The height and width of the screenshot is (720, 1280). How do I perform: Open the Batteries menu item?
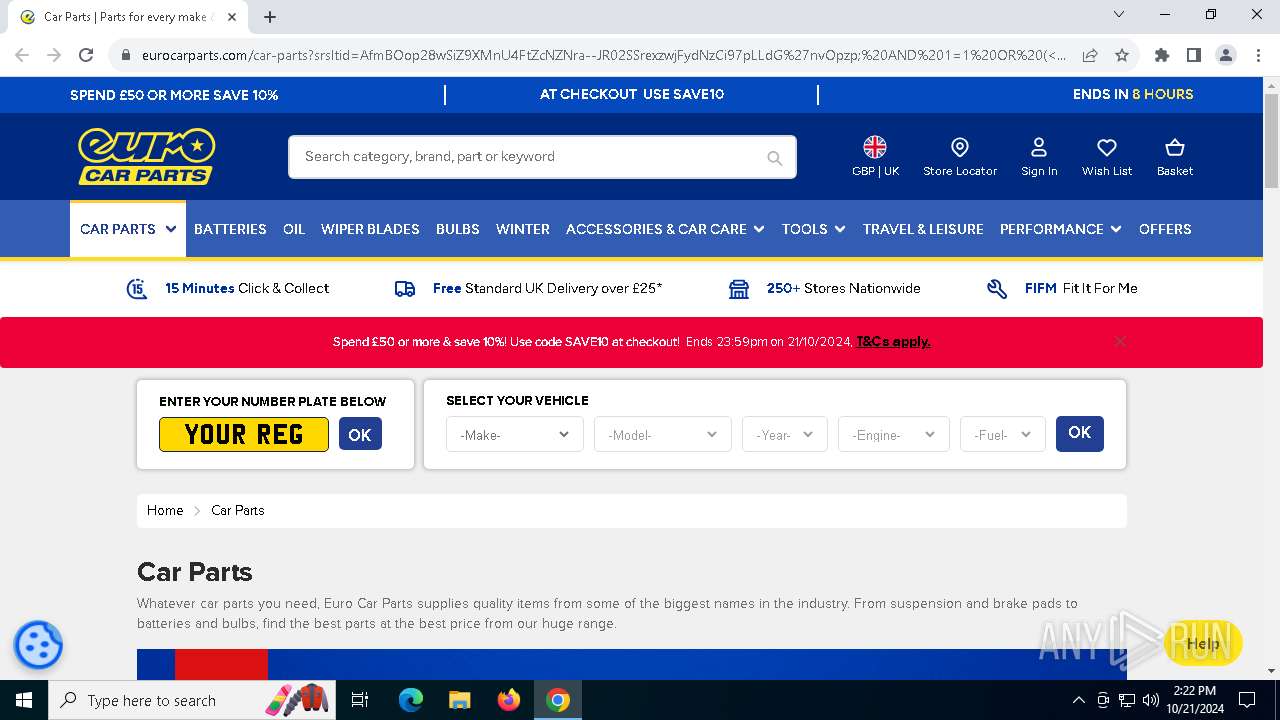coord(230,229)
